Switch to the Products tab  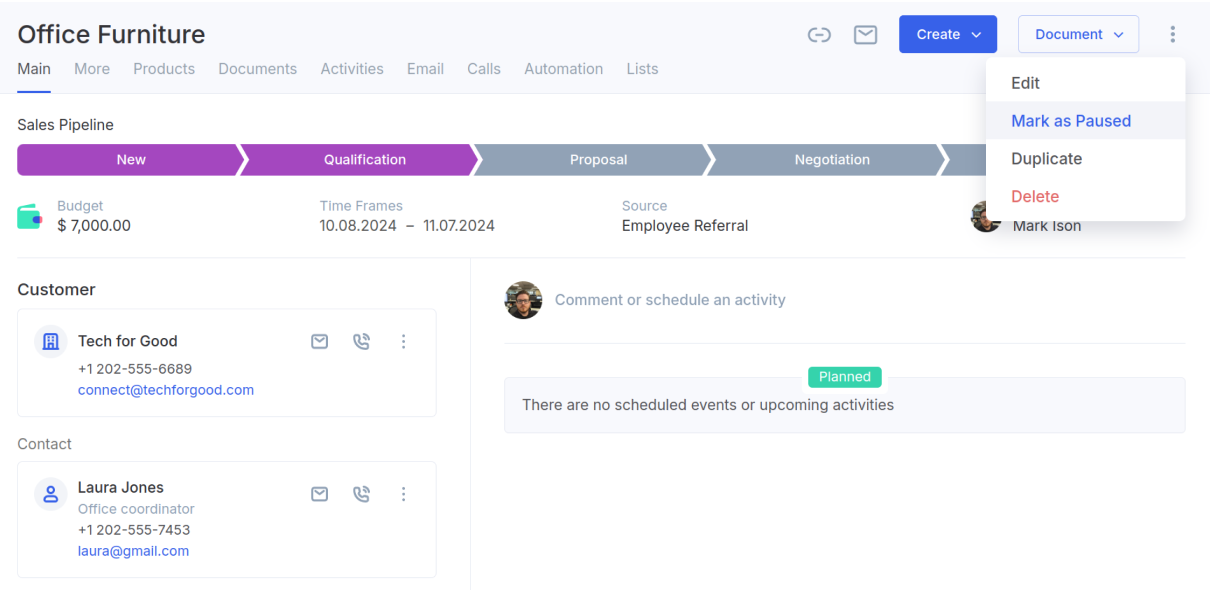[x=164, y=69]
